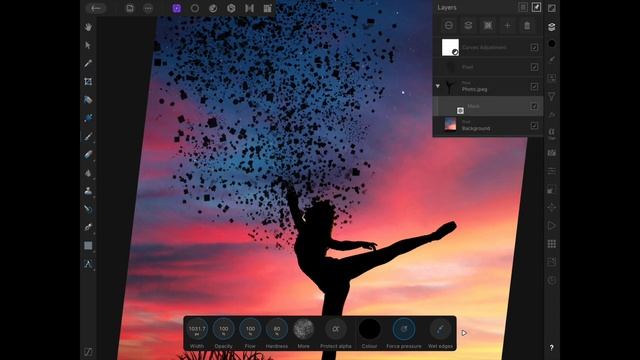Switch to the Selections persona circle

click(195, 8)
